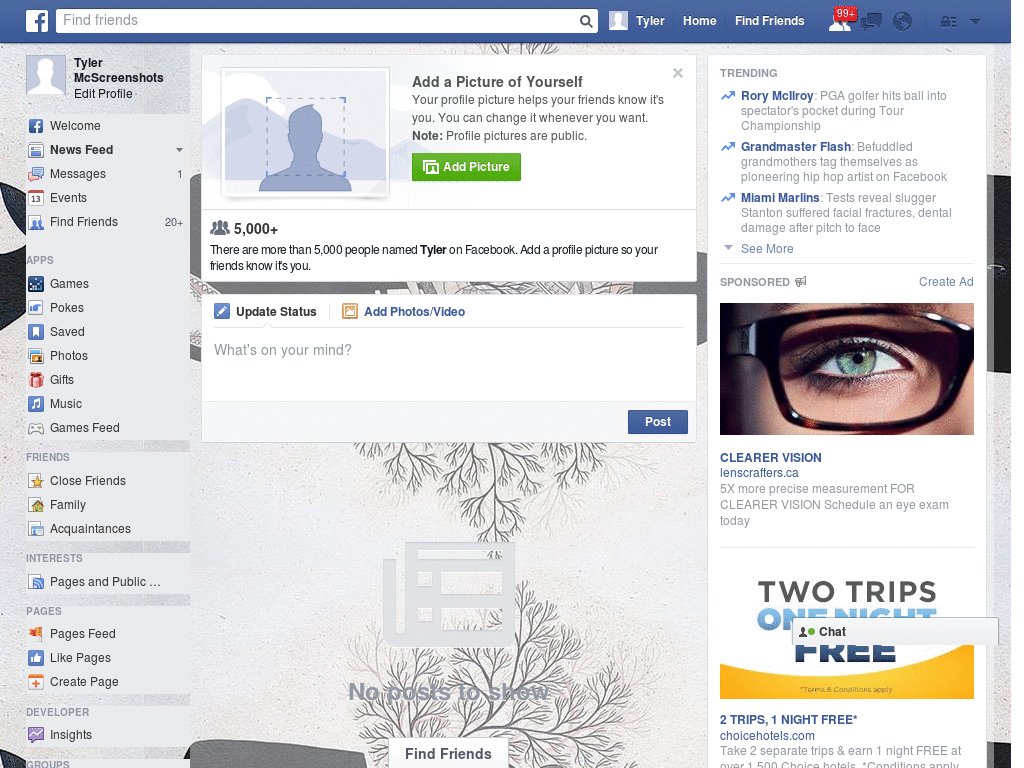This screenshot has width=1024, height=768.
Task: Select the Add Photos/Video tab
Action: pos(404,312)
